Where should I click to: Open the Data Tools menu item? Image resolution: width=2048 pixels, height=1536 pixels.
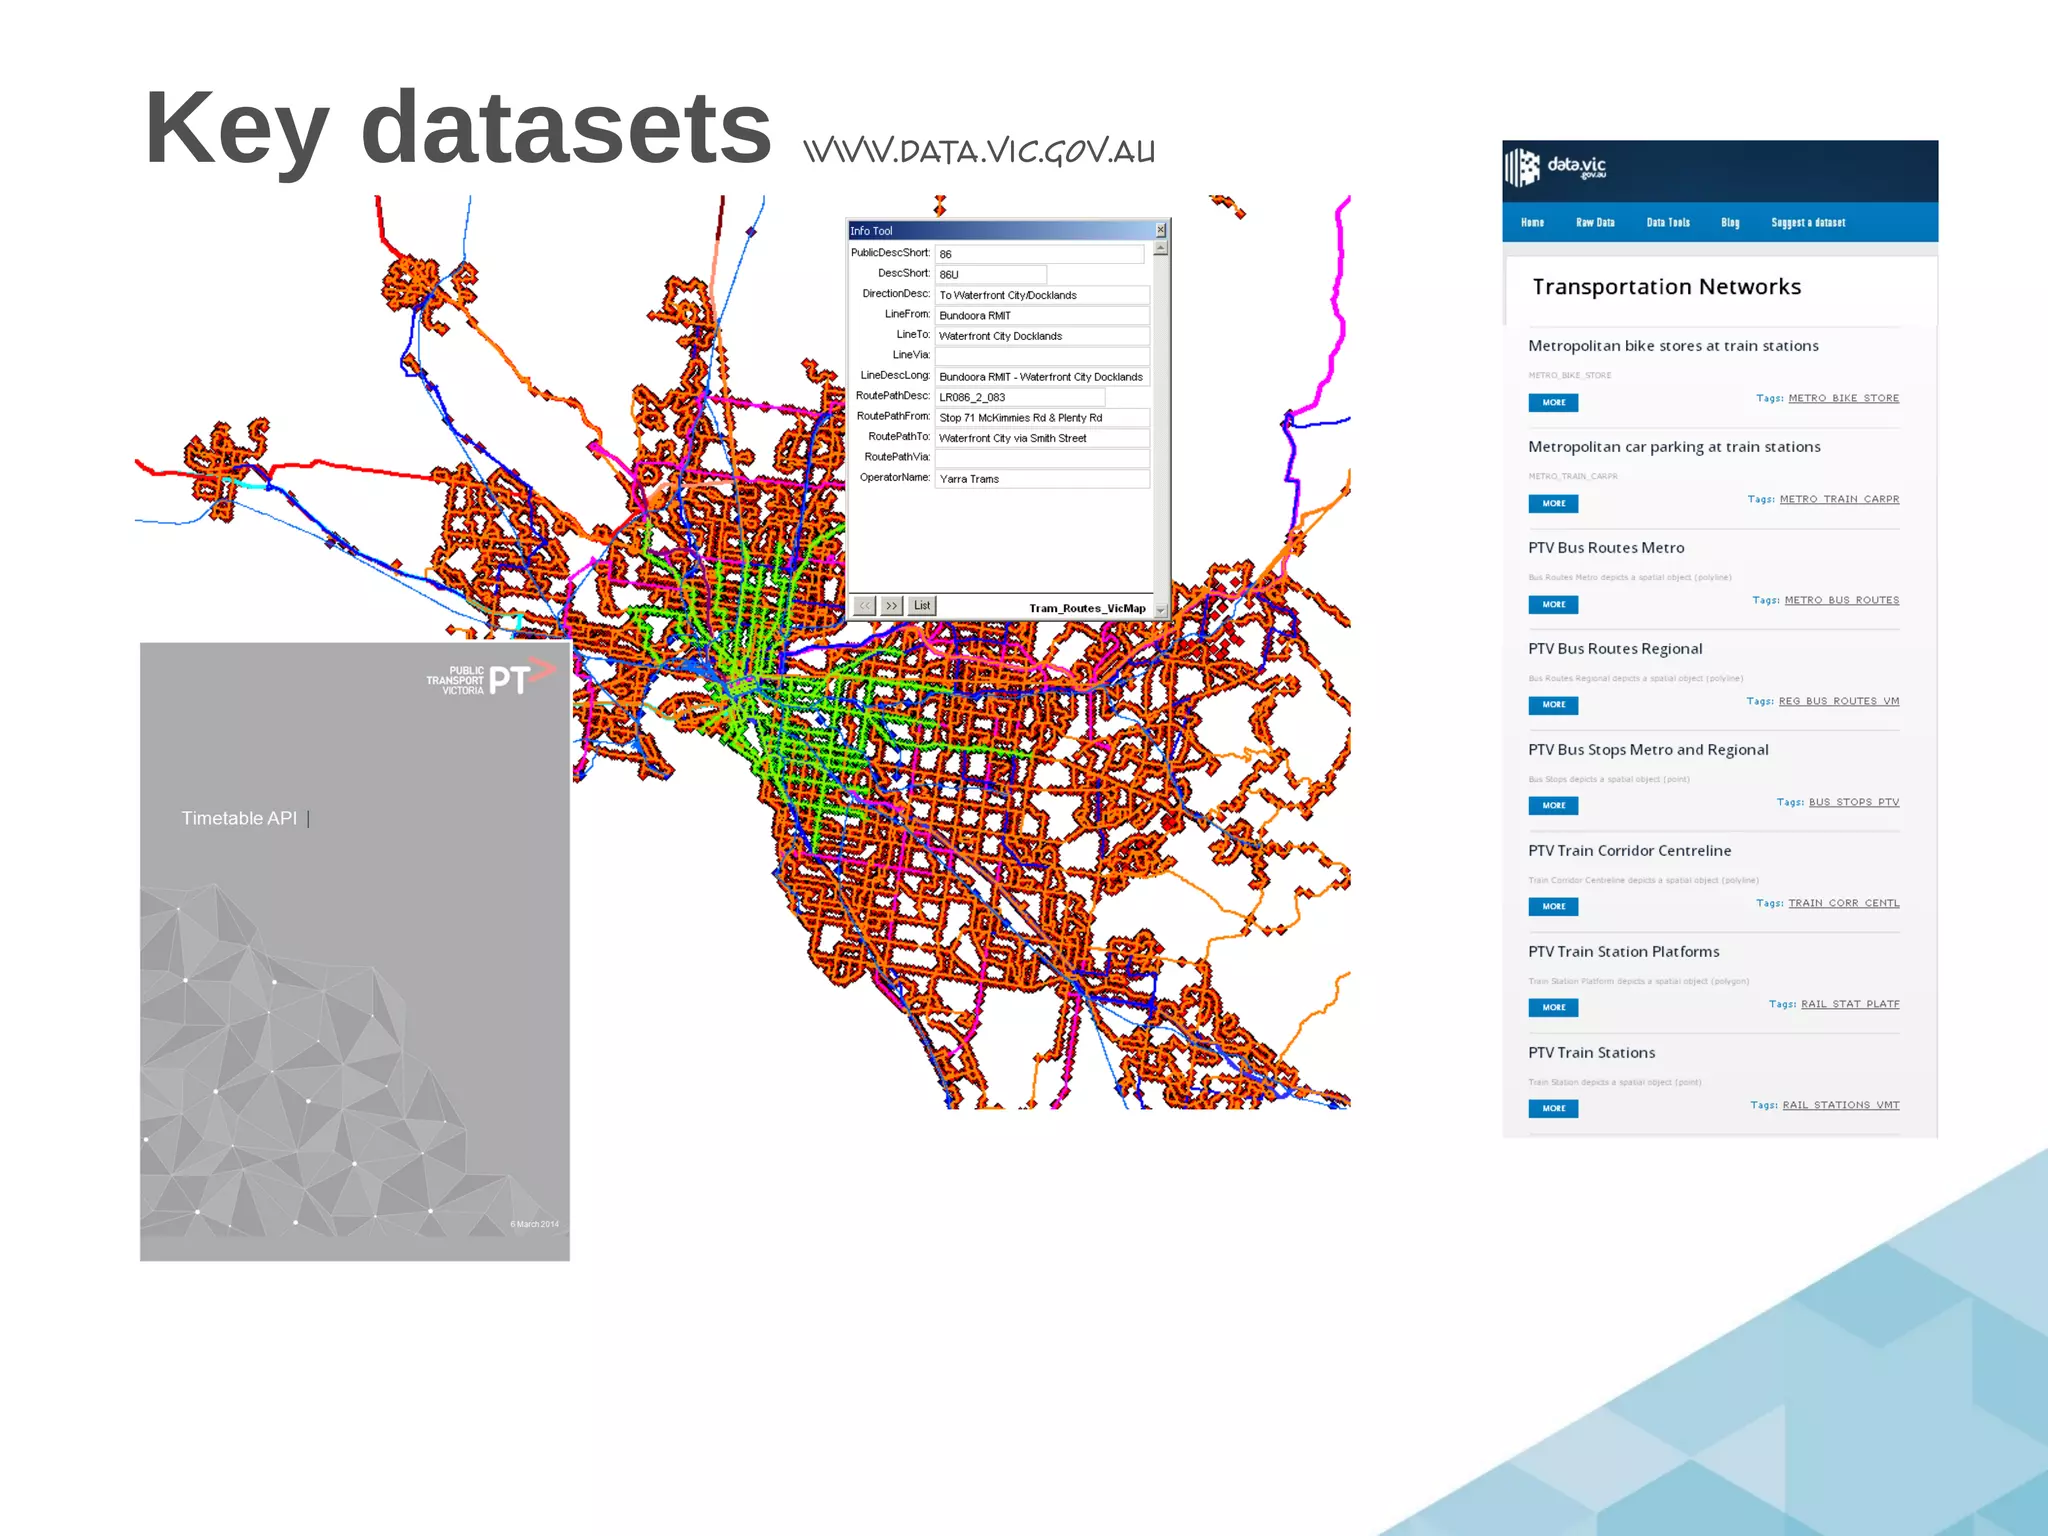point(1668,223)
